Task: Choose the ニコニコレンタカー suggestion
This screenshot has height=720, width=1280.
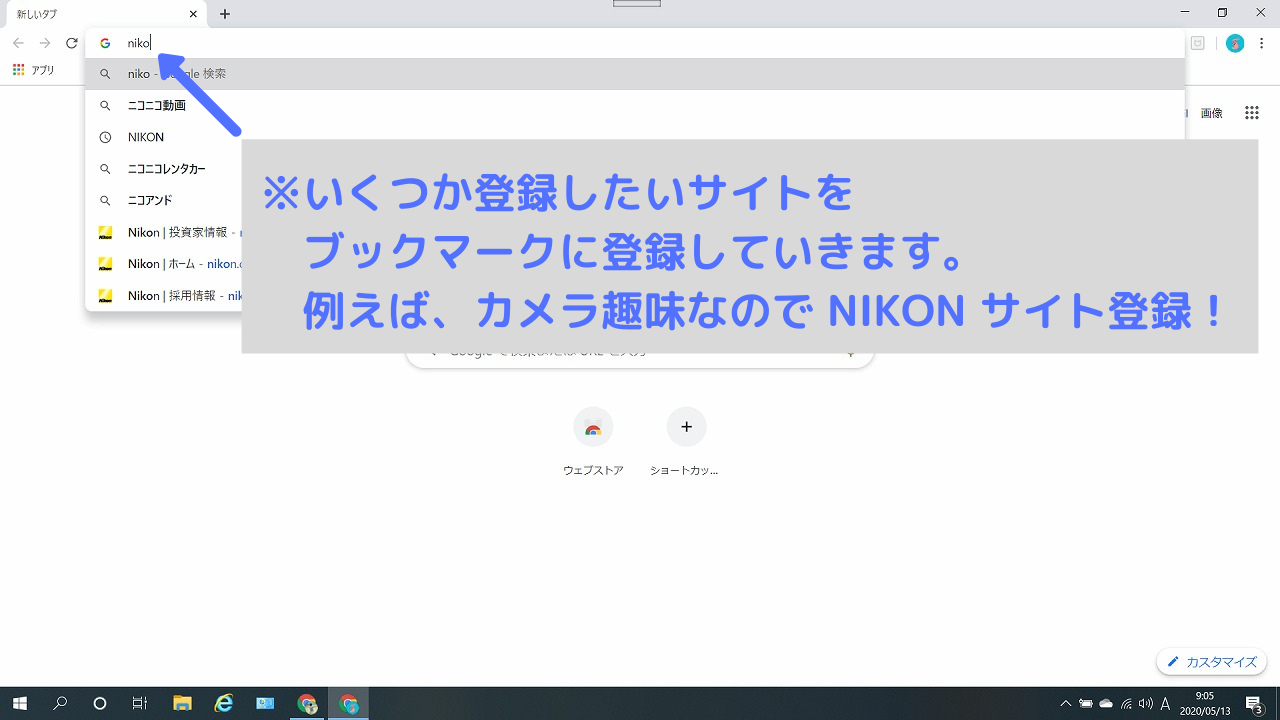Action: [x=165, y=169]
